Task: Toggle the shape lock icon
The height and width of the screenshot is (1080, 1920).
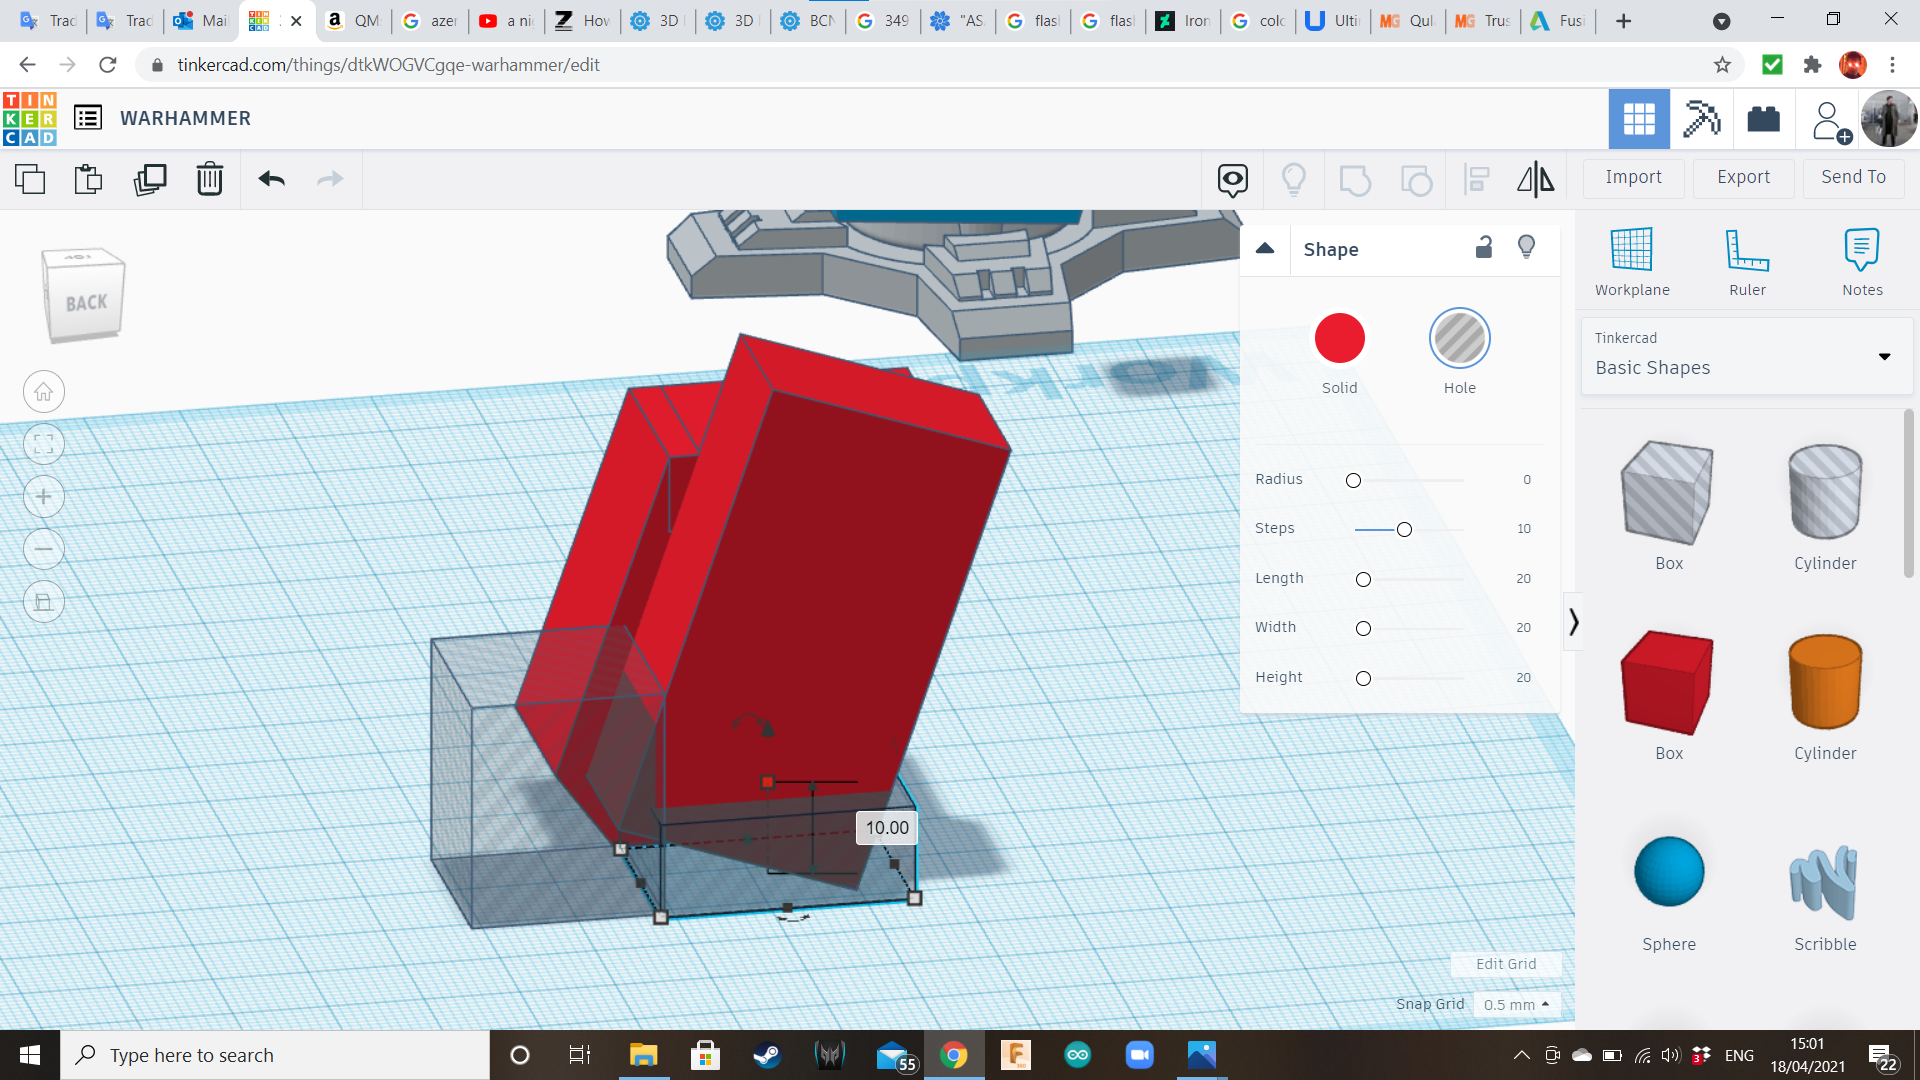Action: point(1484,247)
